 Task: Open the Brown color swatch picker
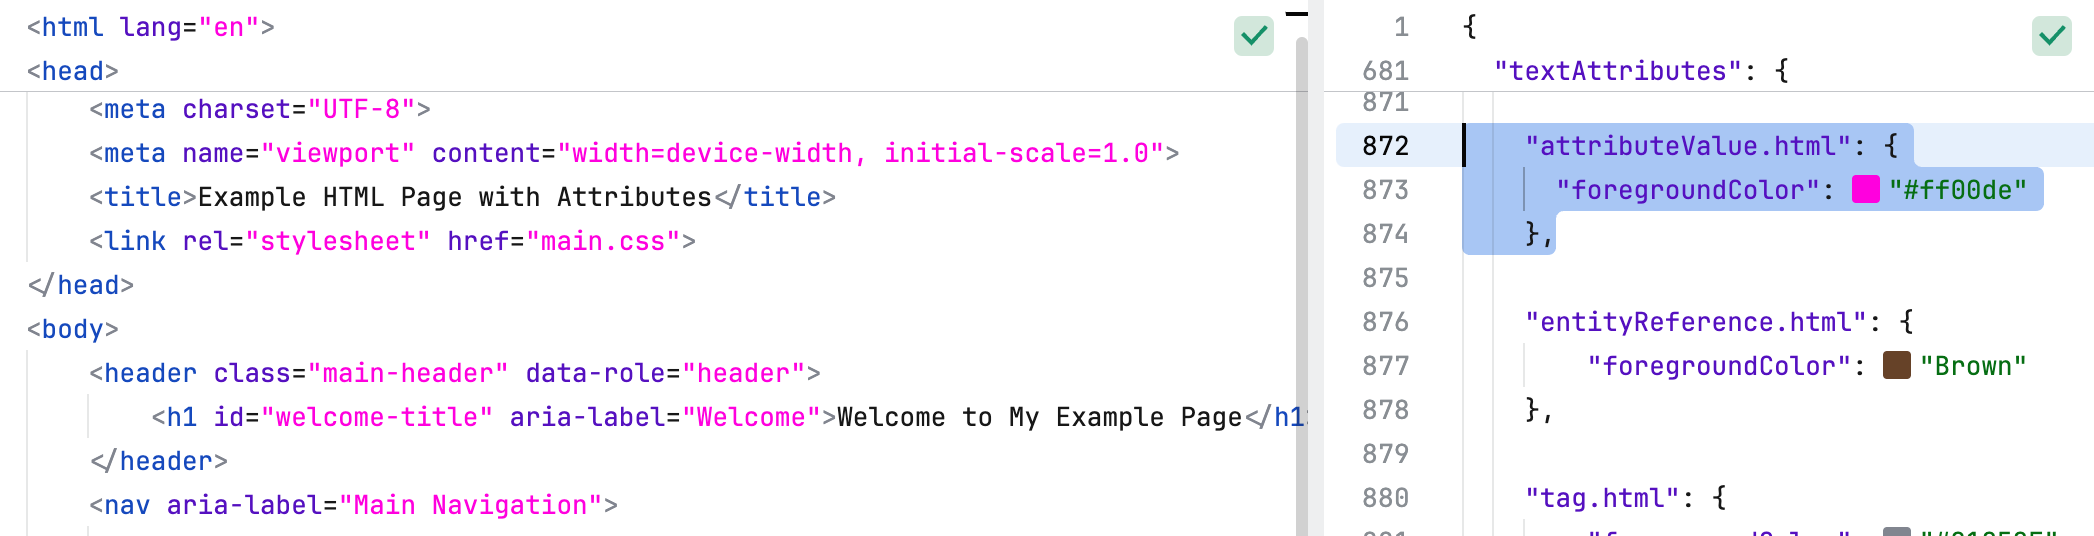[1896, 366]
